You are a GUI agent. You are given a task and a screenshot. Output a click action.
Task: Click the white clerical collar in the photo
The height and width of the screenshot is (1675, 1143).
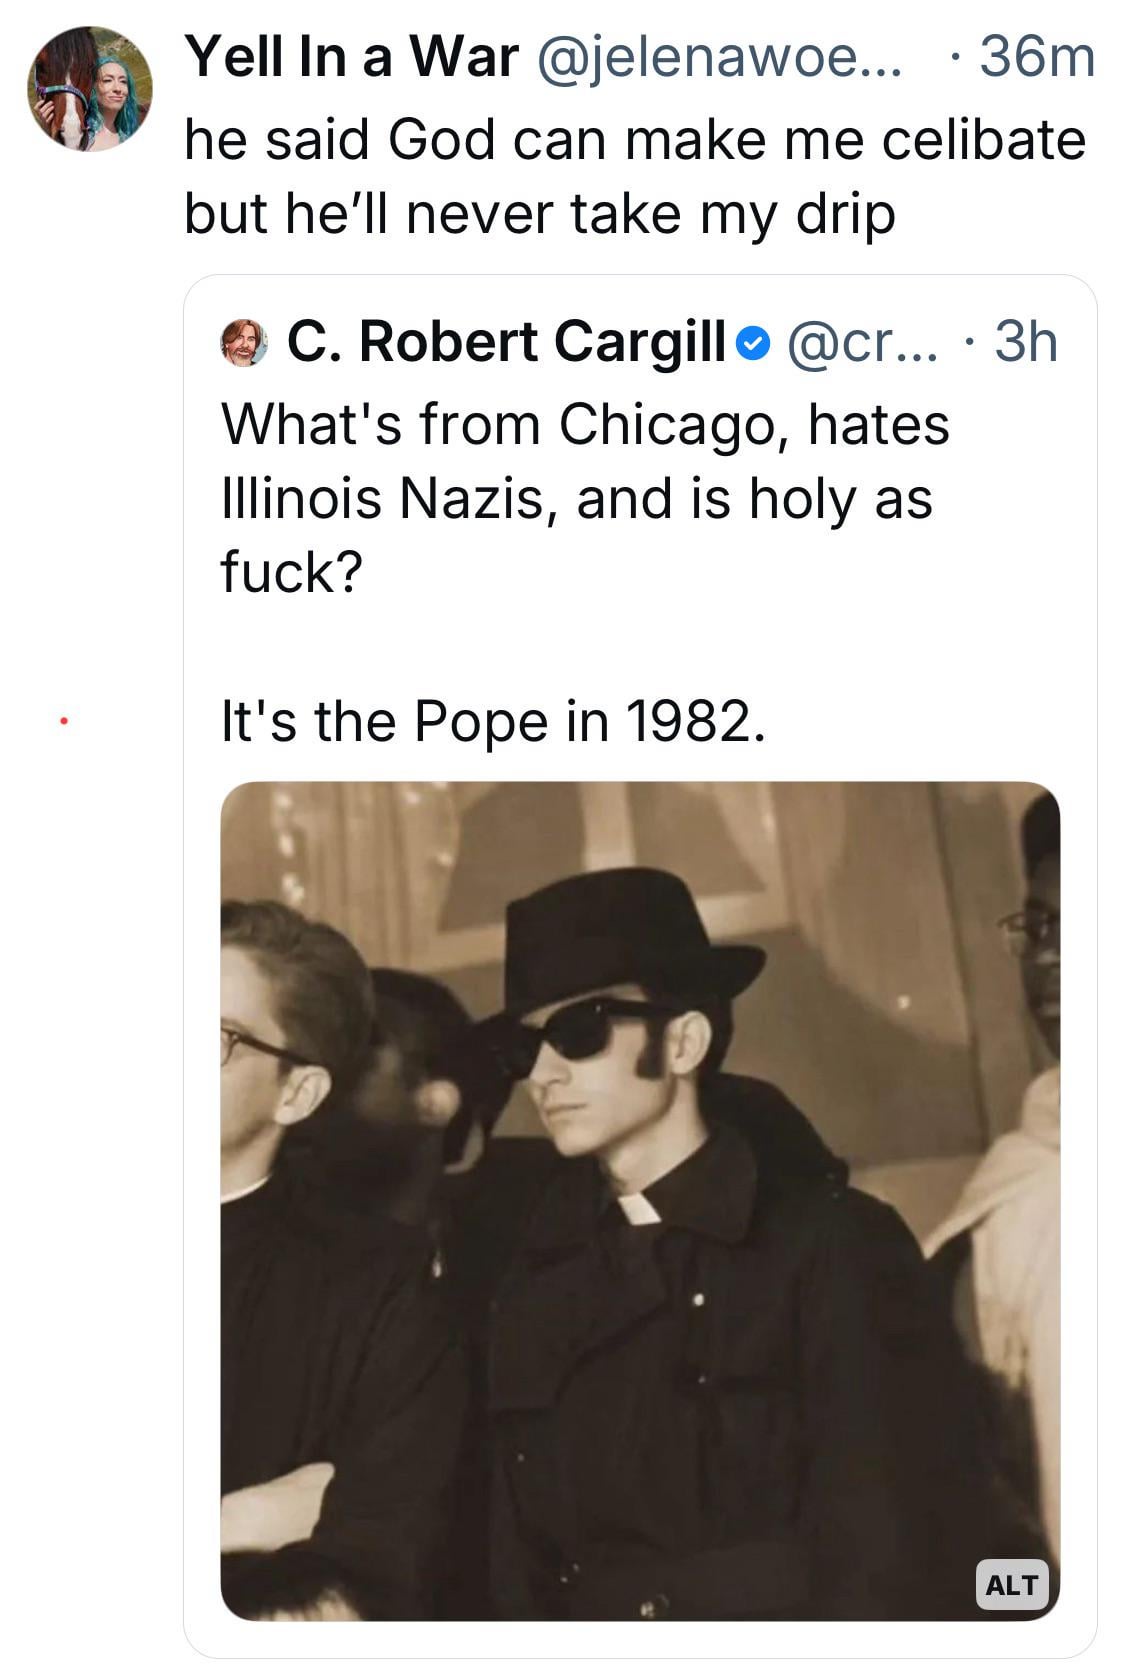click(638, 1206)
